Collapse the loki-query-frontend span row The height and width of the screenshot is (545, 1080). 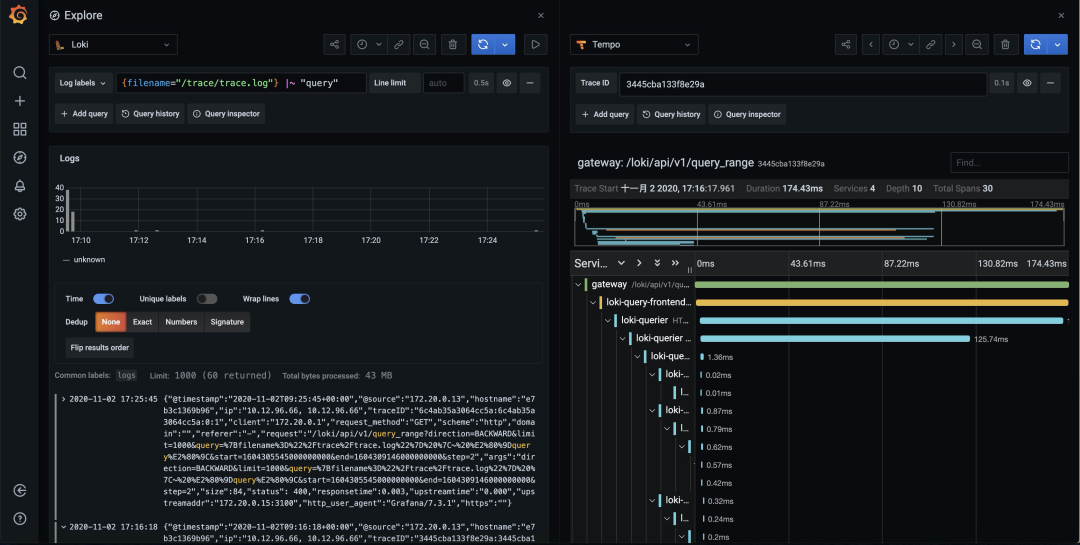pos(593,302)
